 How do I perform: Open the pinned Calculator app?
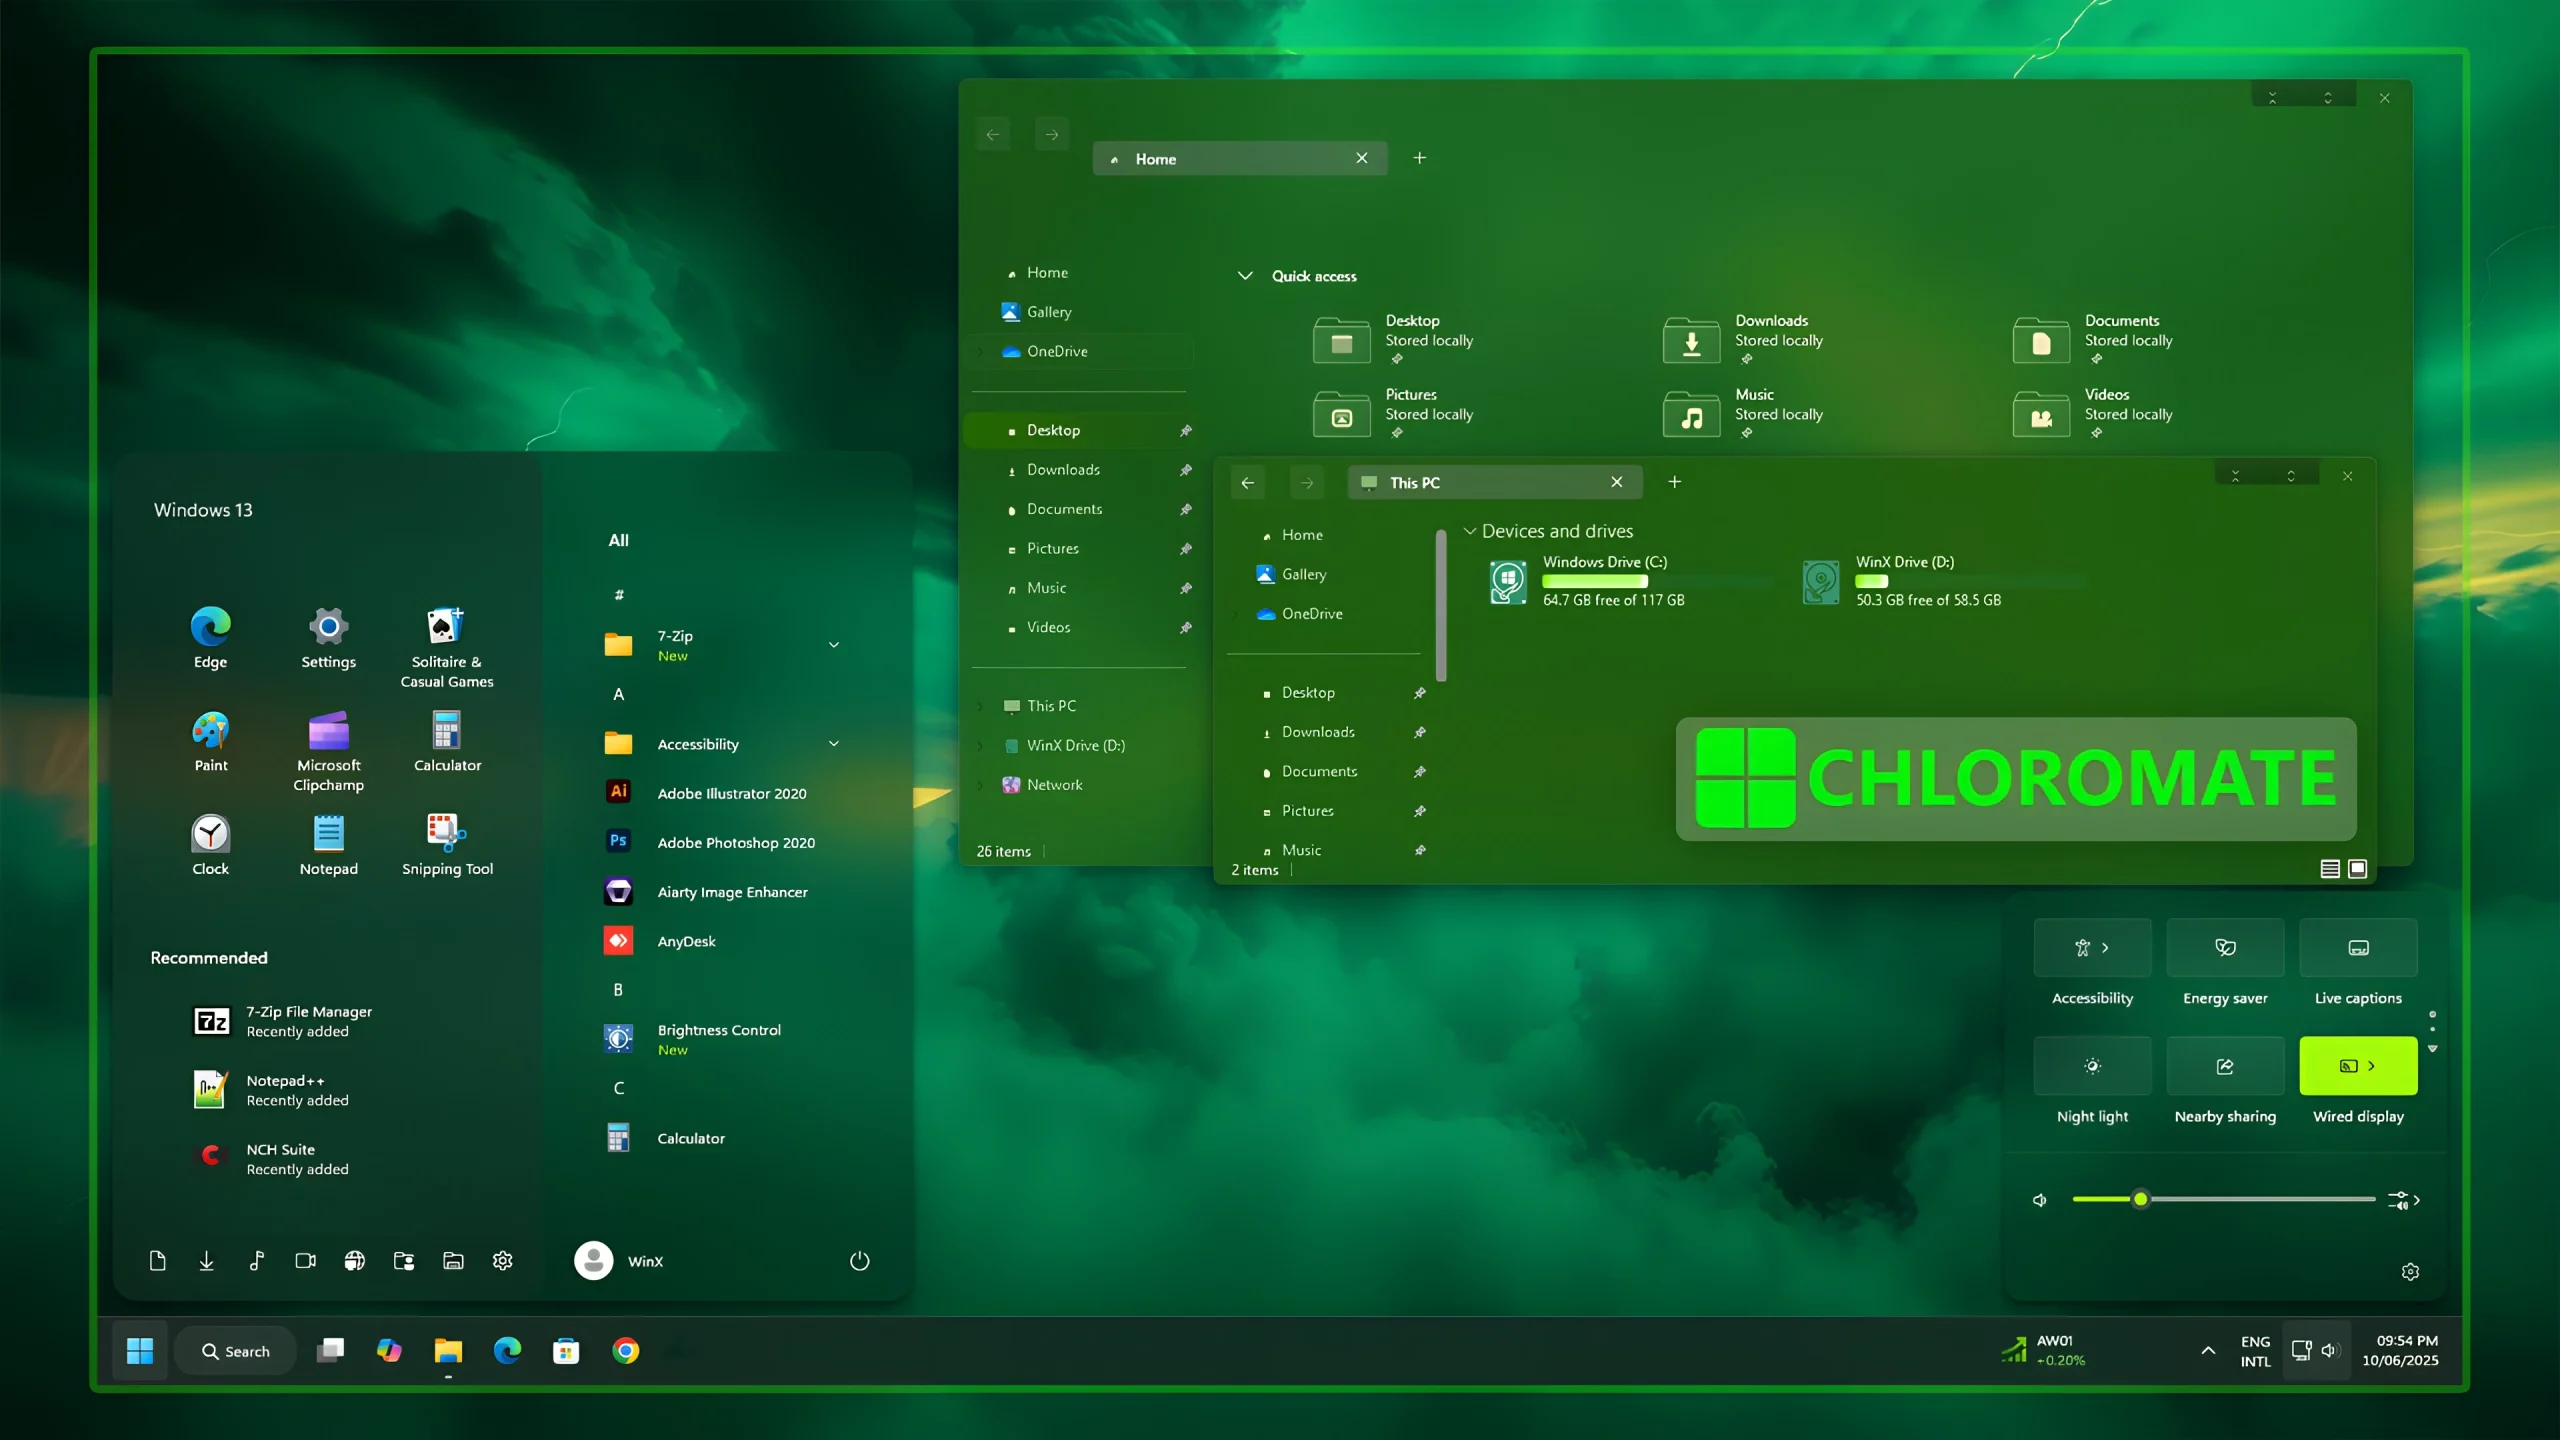pyautogui.click(x=446, y=741)
